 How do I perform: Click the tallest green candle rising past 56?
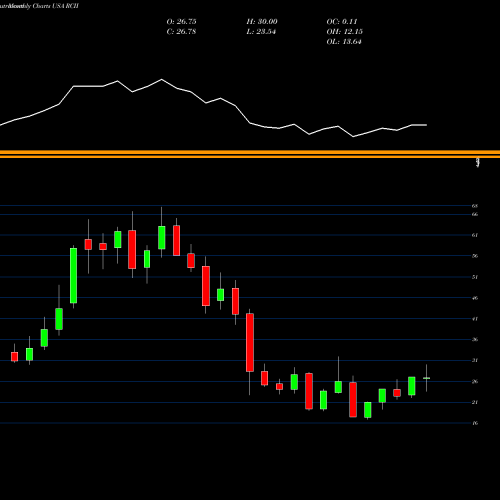click(73, 276)
